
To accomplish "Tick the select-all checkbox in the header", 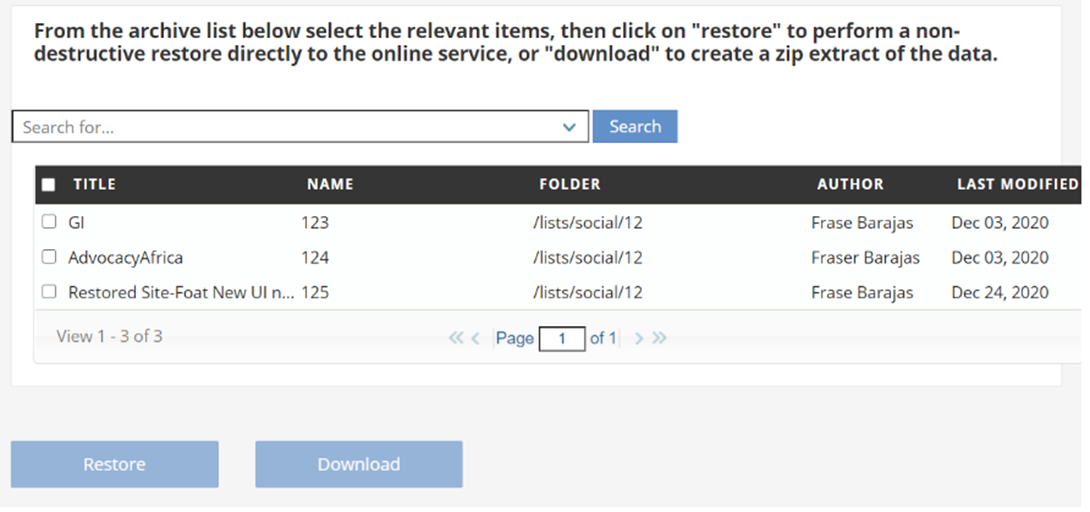I will point(49,185).
